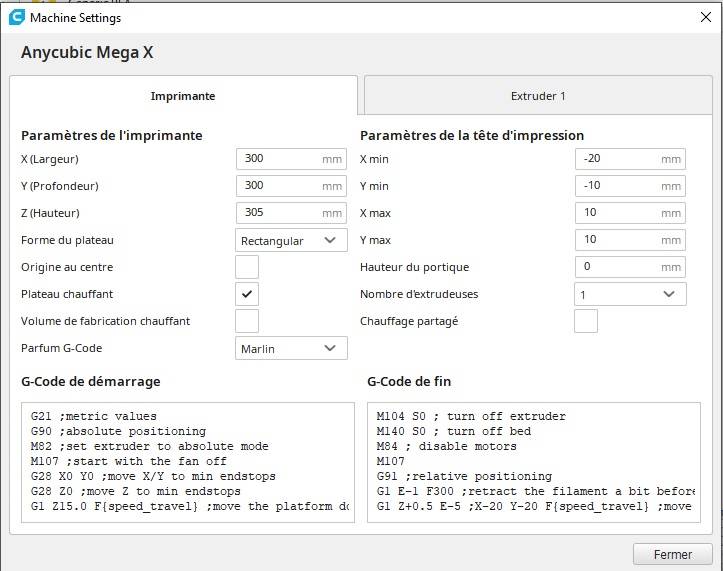
Task: Click inside the G-Code de démarrage text area
Action: click(188, 462)
